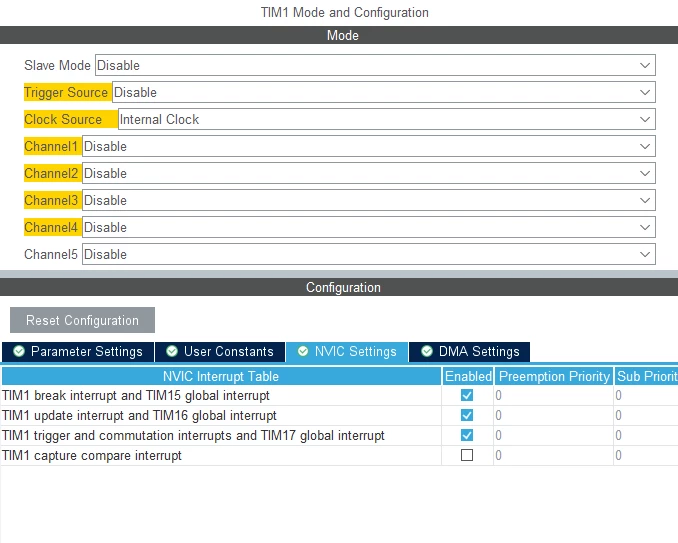Click the highlighted Channel1 label

point(51,146)
